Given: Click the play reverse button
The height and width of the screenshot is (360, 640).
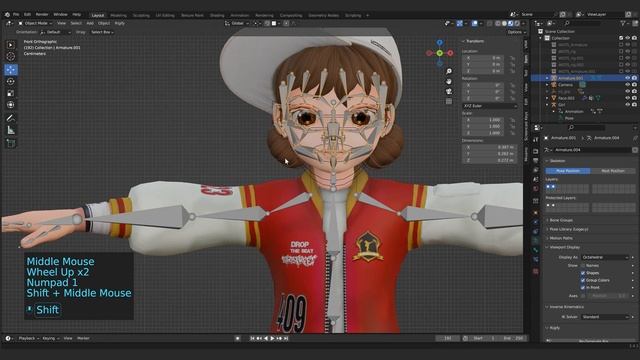Looking at the screenshot, I should pos(266,338).
